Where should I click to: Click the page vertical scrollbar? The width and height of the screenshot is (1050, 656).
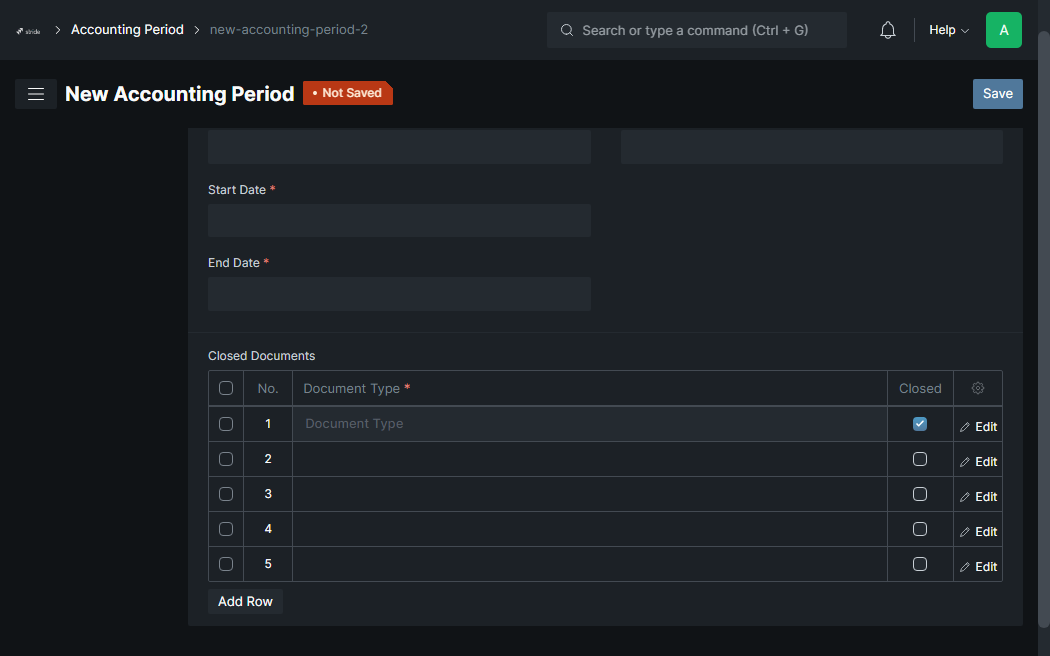pyautogui.click(x=1043, y=328)
